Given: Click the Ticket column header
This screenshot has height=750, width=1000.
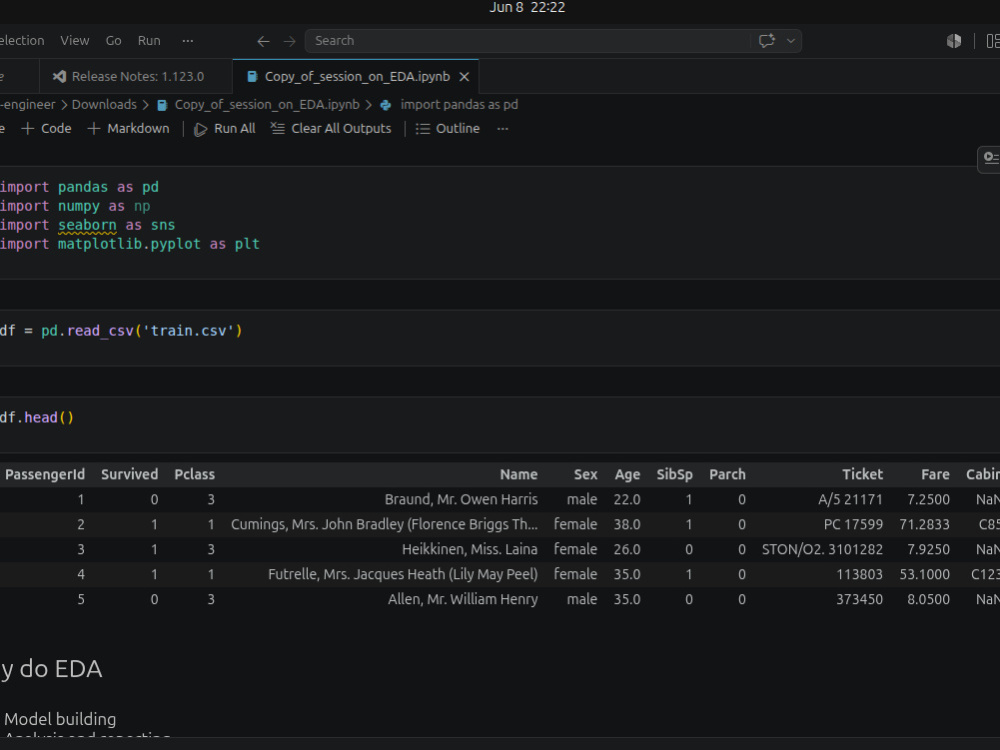Looking at the screenshot, I should tap(862, 474).
